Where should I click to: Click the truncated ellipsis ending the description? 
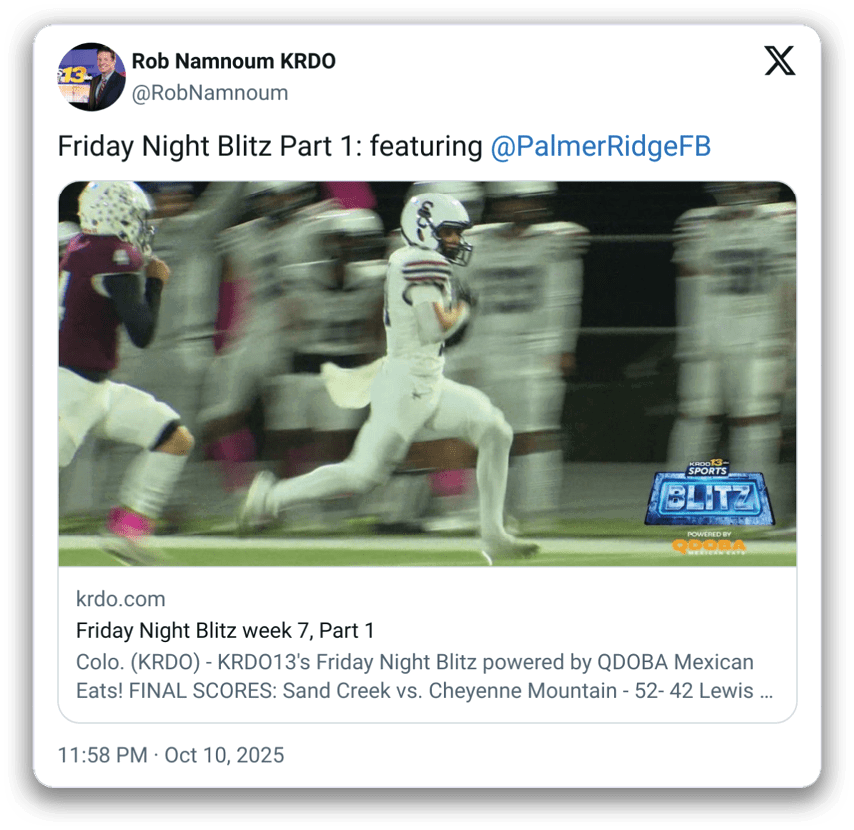tap(766, 691)
